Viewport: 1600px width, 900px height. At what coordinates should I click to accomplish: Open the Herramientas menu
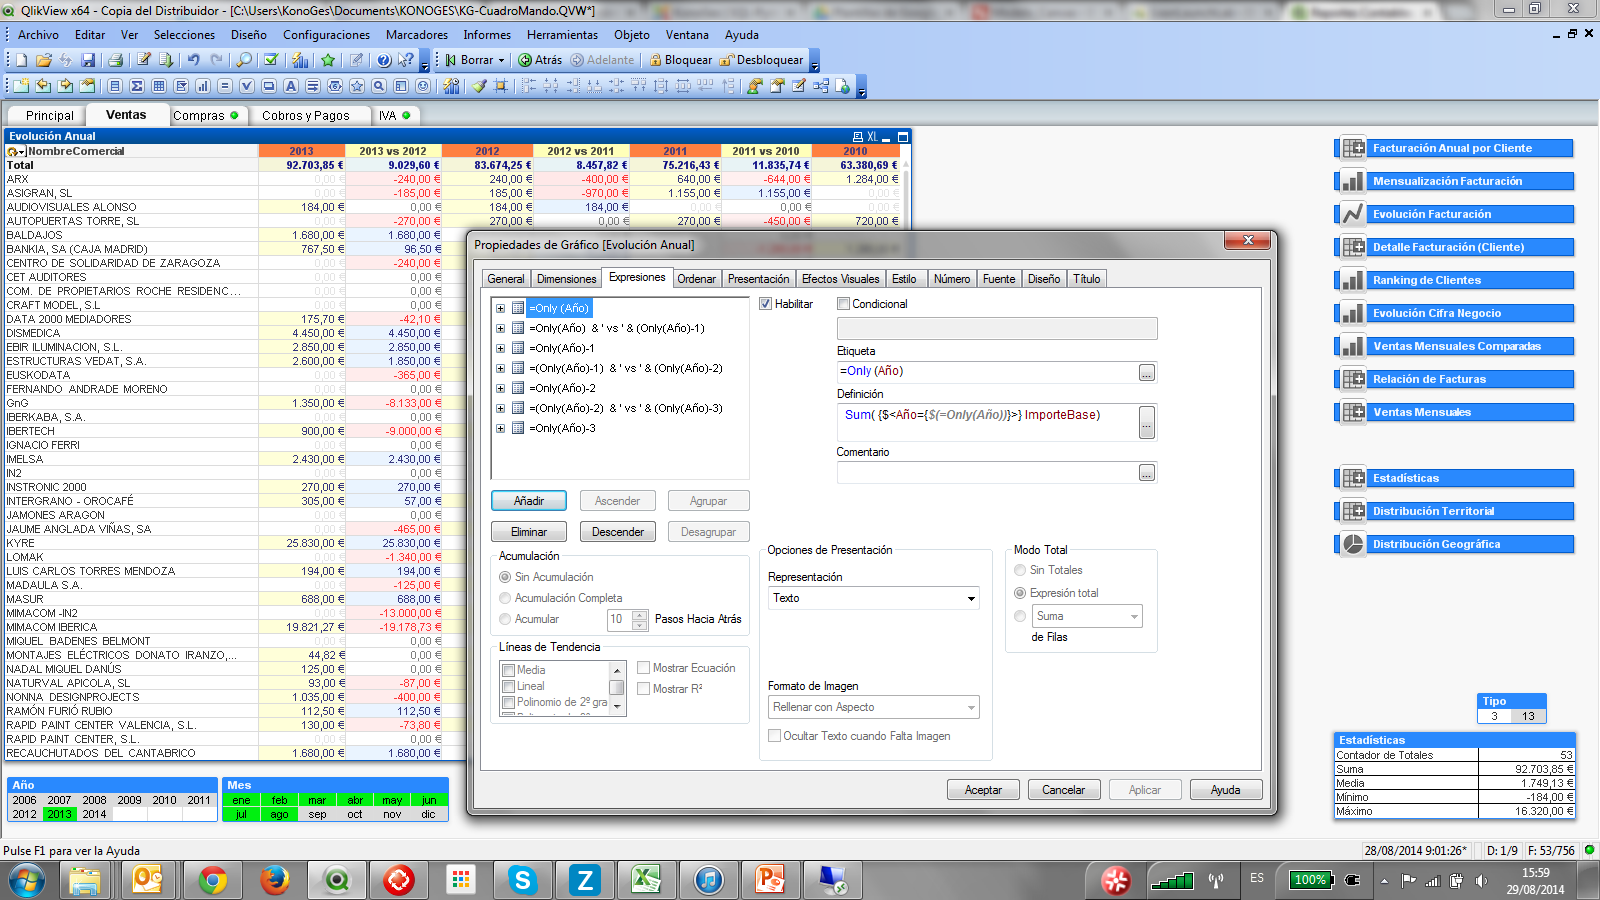click(563, 34)
